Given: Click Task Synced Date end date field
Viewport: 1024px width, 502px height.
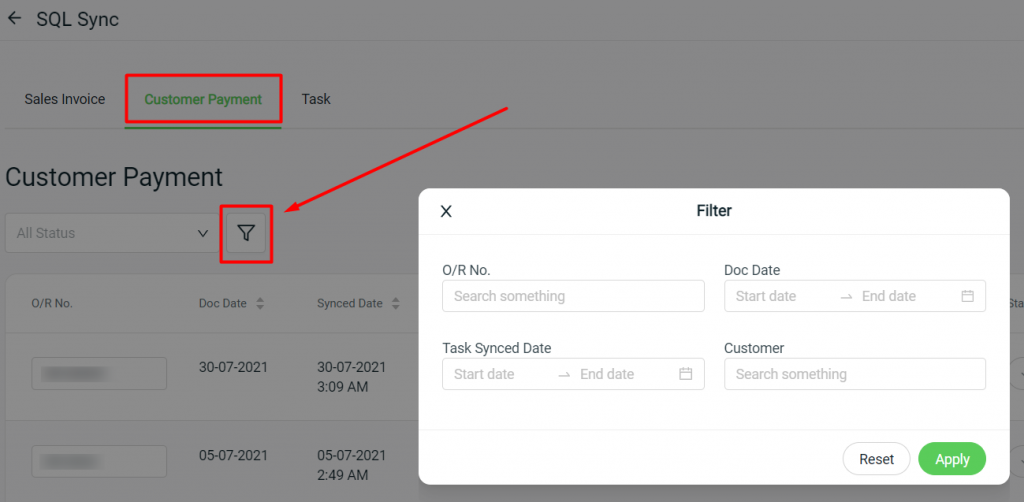Looking at the screenshot, I should (x=626, y=374).
